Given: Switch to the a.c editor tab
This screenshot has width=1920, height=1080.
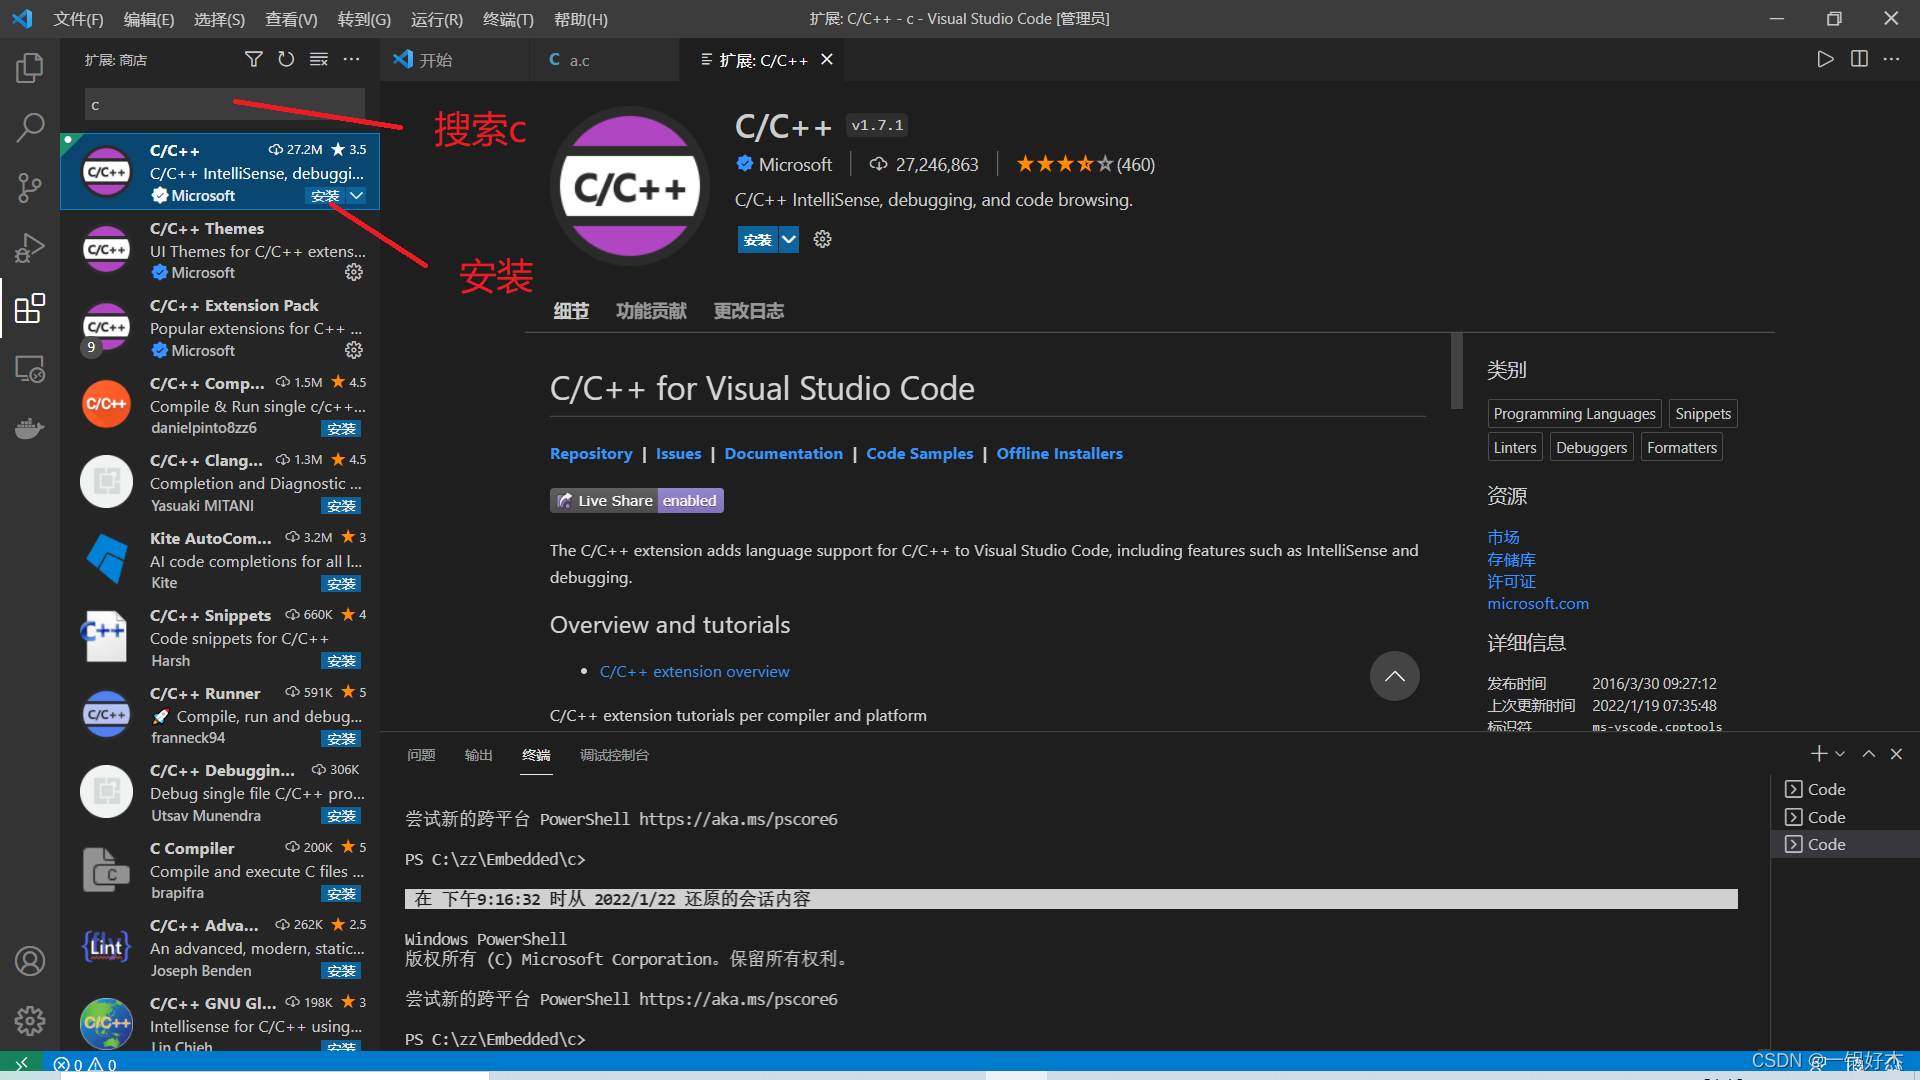Looking at the screenshot, I should click(x=605, y=60).
